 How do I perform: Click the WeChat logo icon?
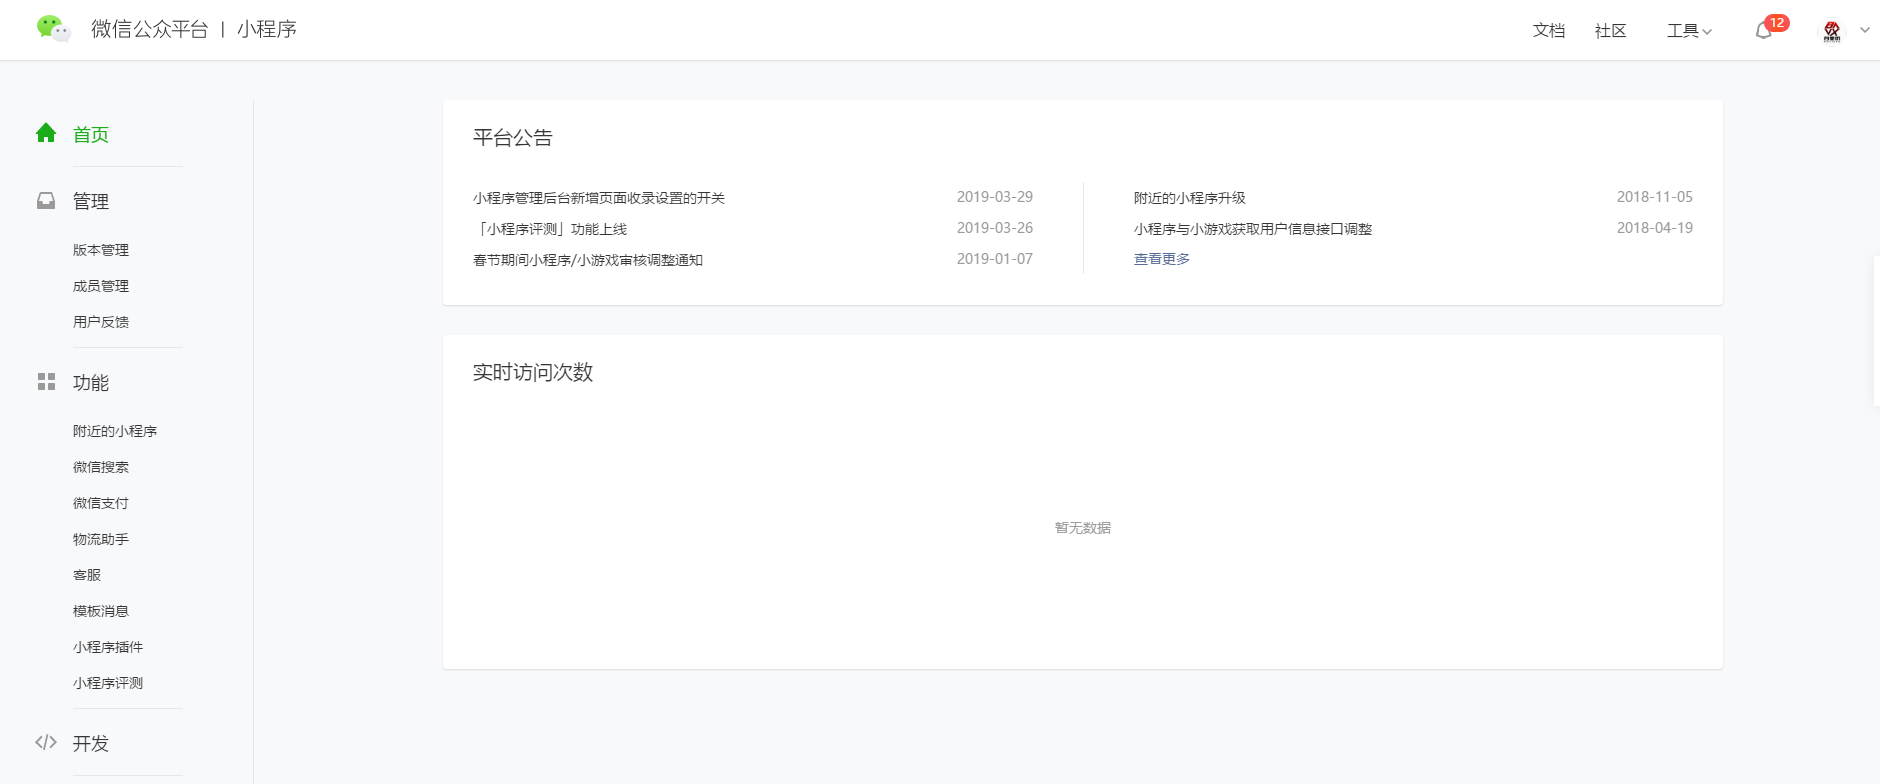tap(53, 29)
